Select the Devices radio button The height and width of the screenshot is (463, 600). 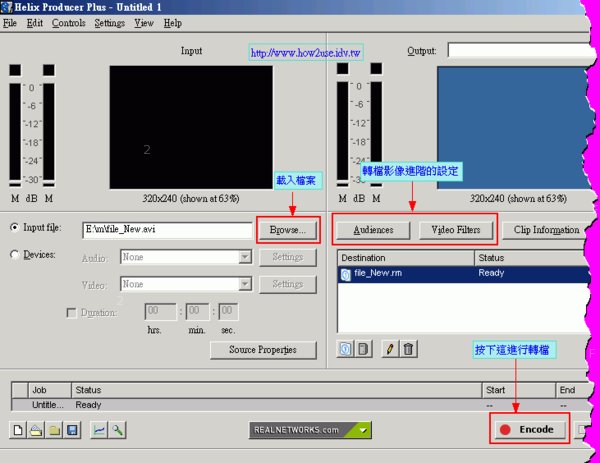point(14,255)
